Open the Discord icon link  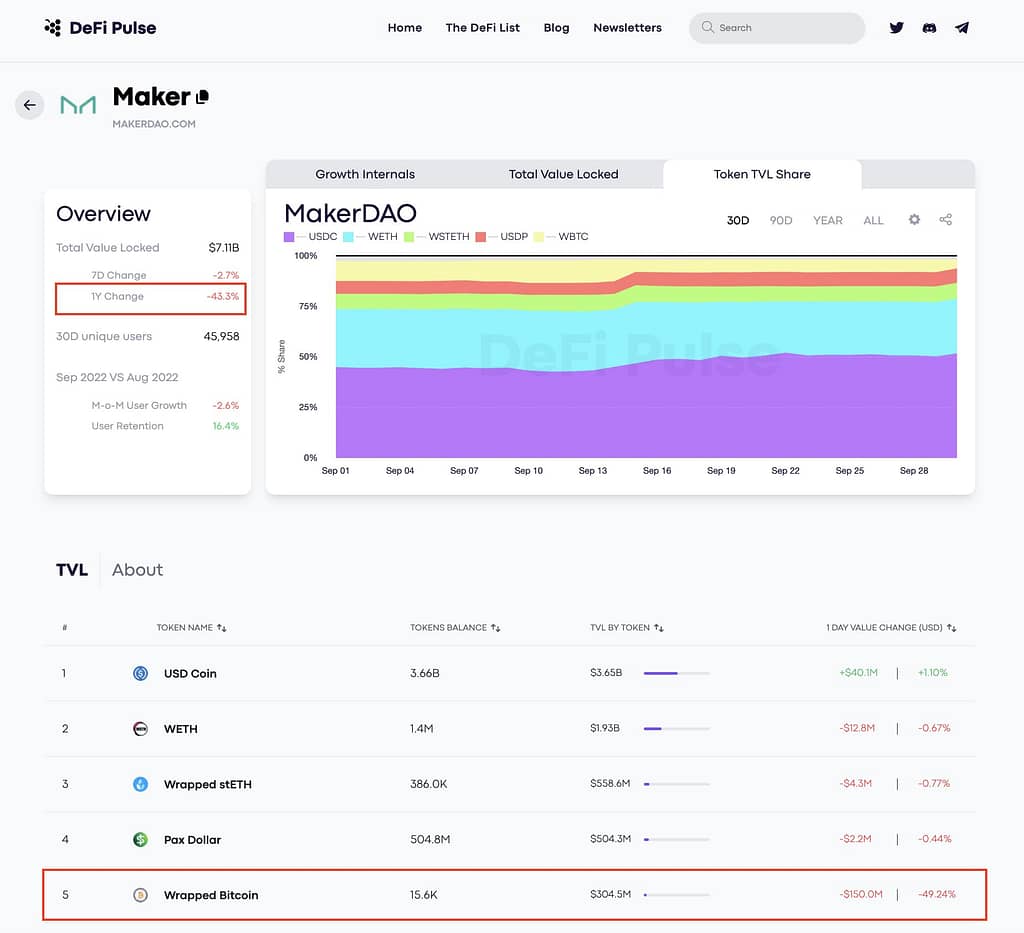click(929, 28)
